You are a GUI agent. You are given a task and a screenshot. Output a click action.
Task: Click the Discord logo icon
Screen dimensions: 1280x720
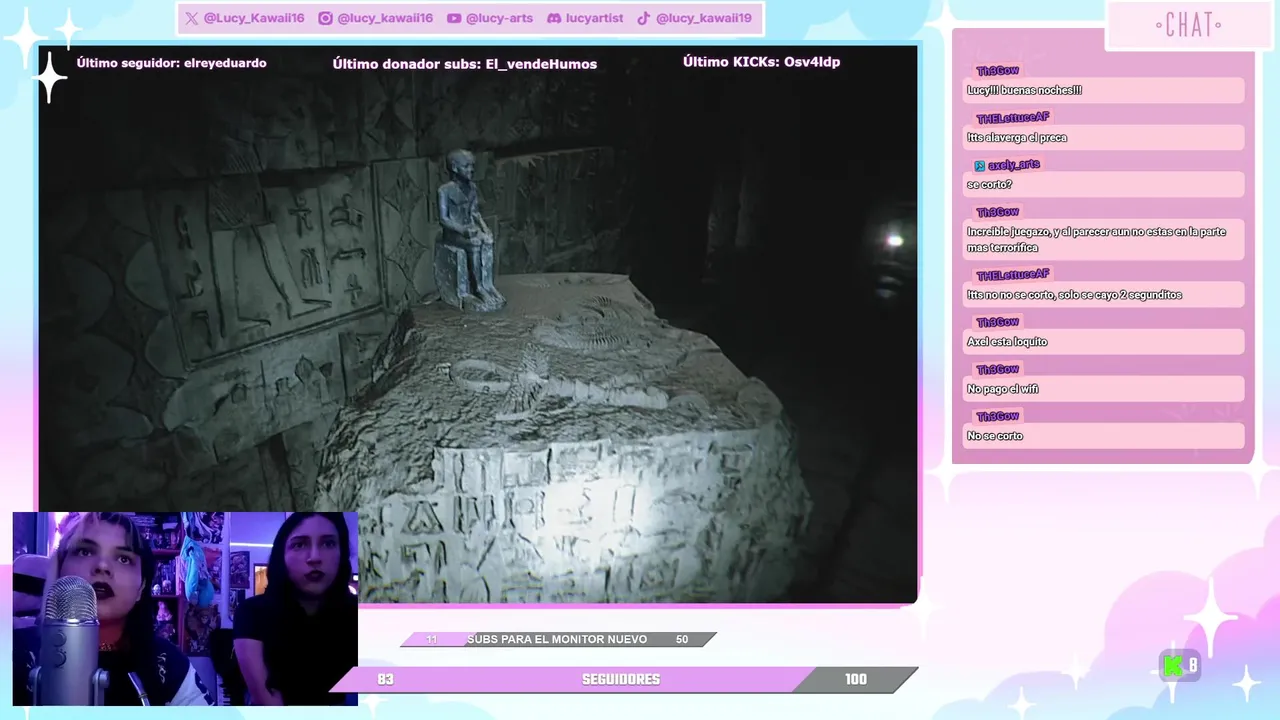(554, 18)
